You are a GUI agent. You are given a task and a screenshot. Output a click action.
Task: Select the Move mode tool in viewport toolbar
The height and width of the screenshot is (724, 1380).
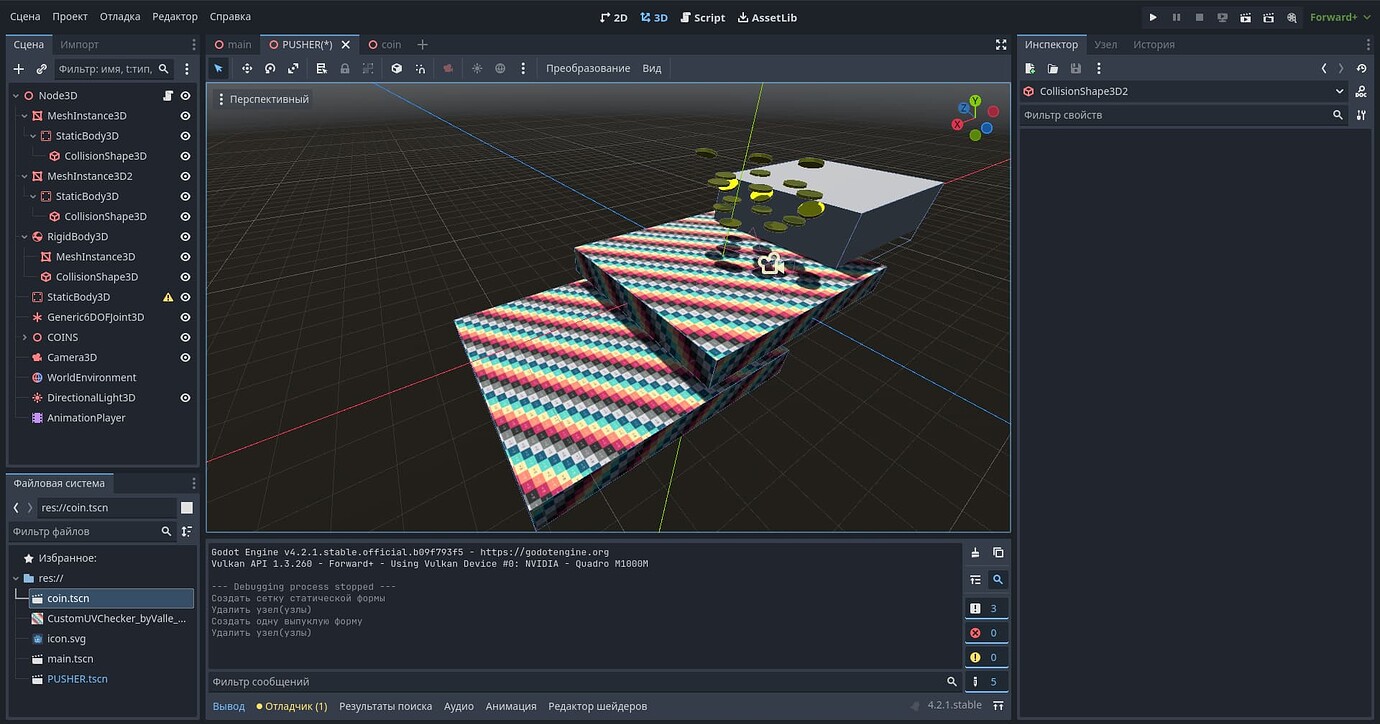click(247, 69)
